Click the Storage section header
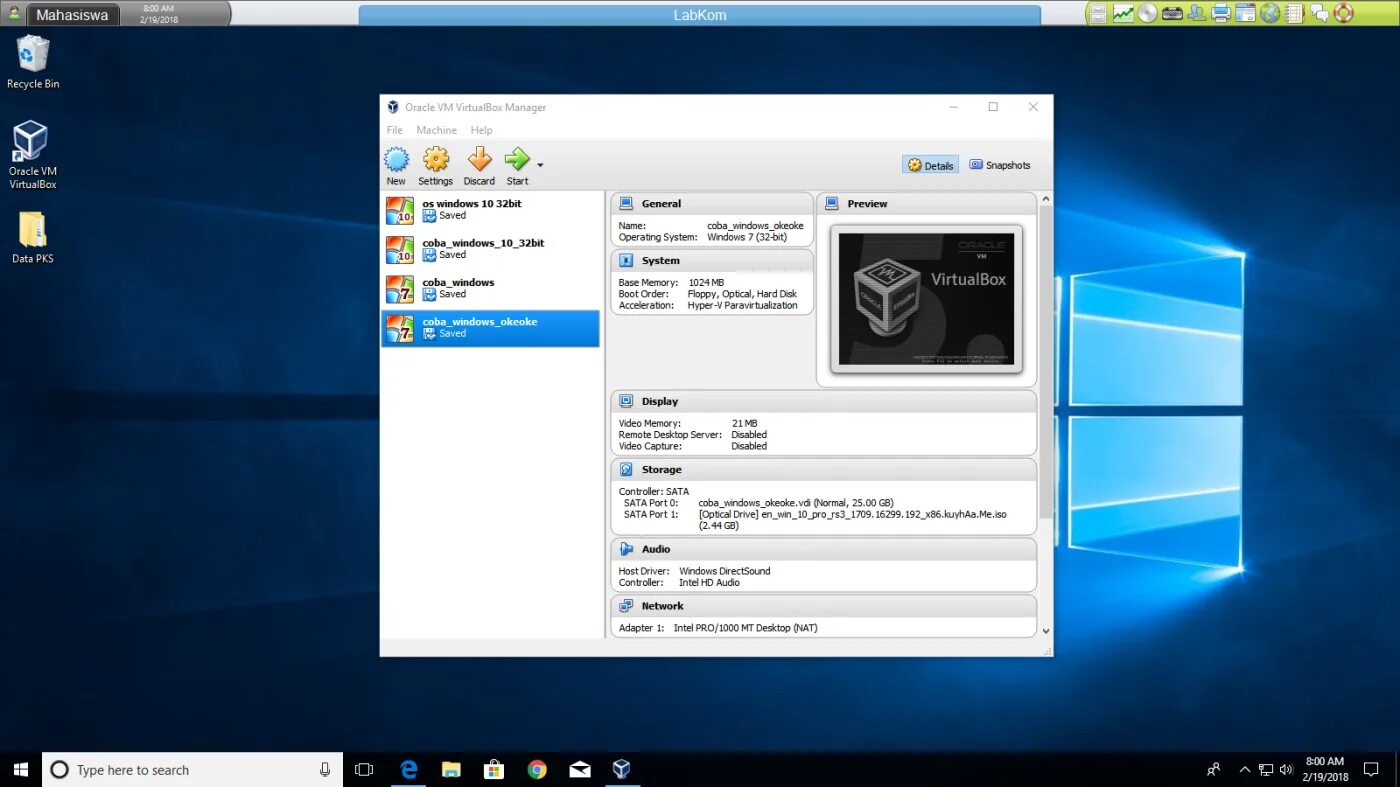This screenshot has height=787, width=1400. click(824, 469)
